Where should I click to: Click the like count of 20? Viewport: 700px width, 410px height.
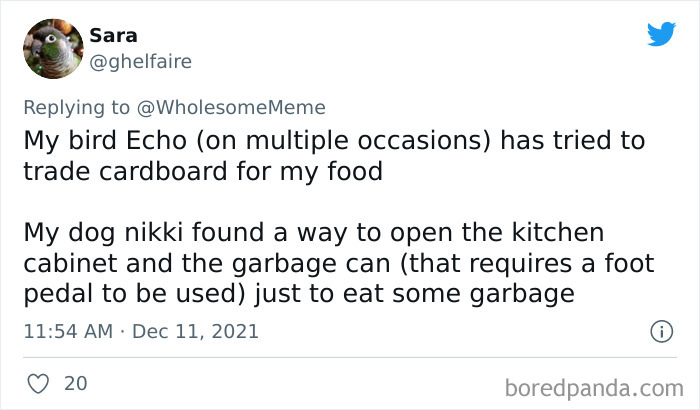tap(75, 383)
